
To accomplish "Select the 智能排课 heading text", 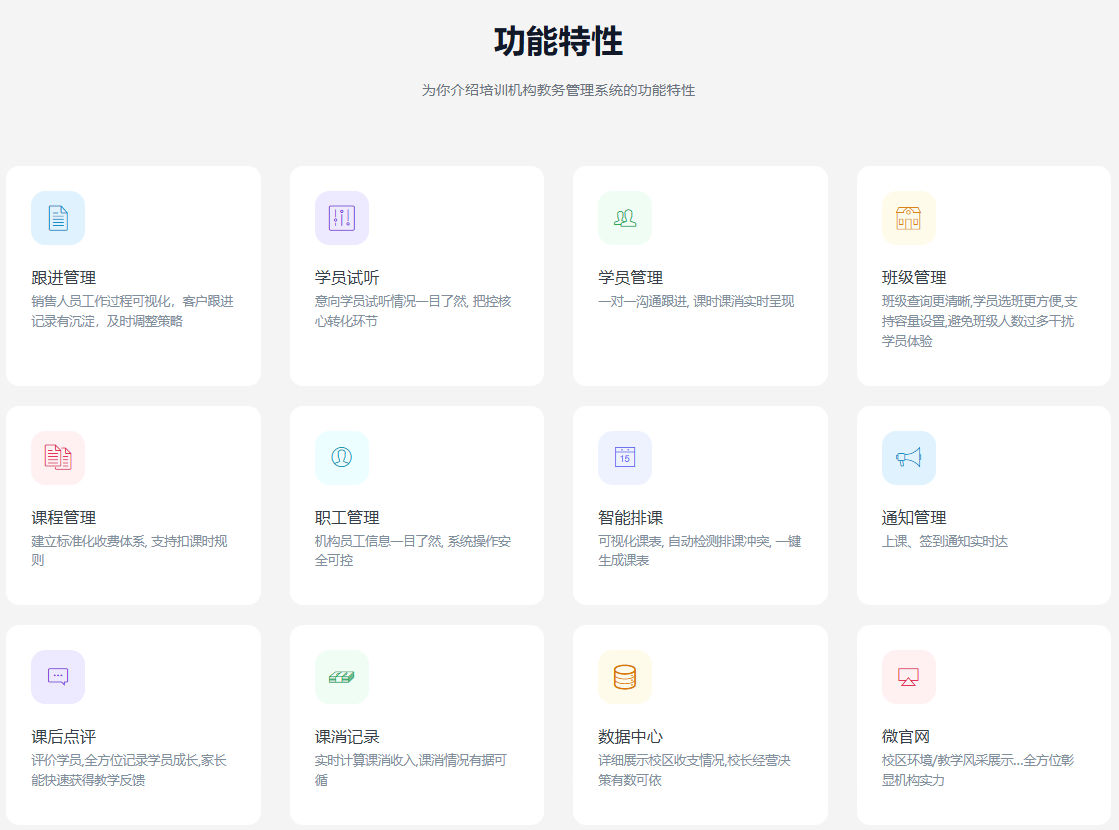I will coord(630,518).
